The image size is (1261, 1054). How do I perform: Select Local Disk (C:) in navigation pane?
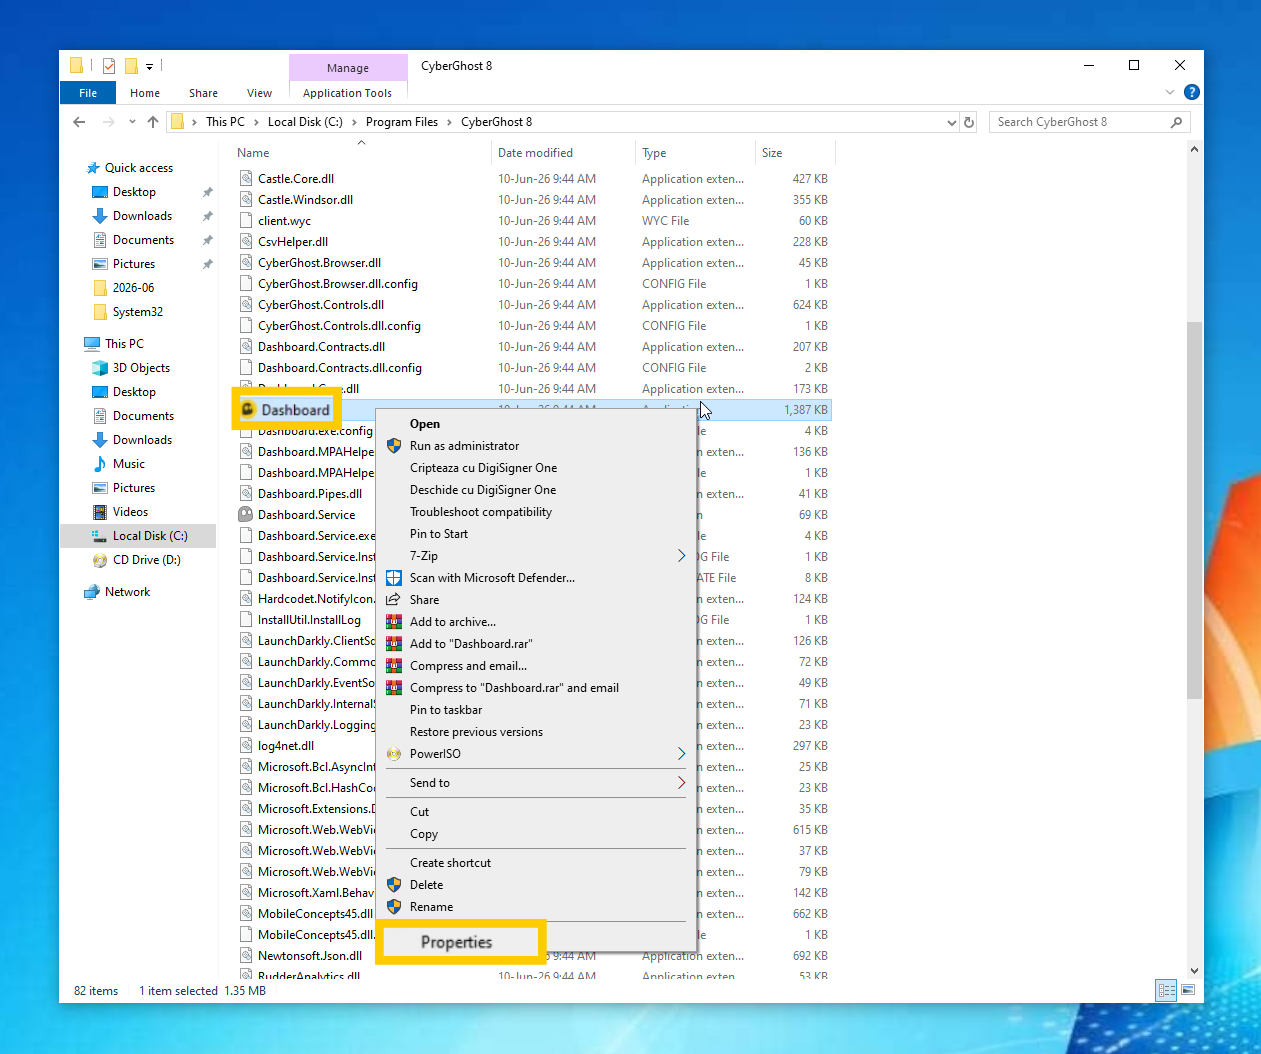(x=138, y=536)
